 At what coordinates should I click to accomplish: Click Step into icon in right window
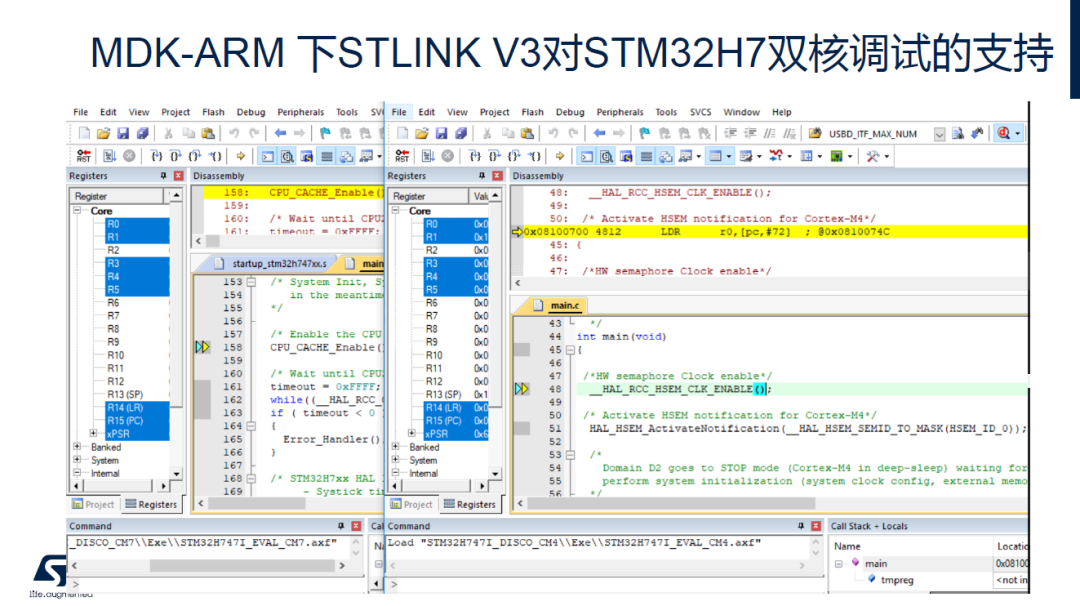pos(475,156)
